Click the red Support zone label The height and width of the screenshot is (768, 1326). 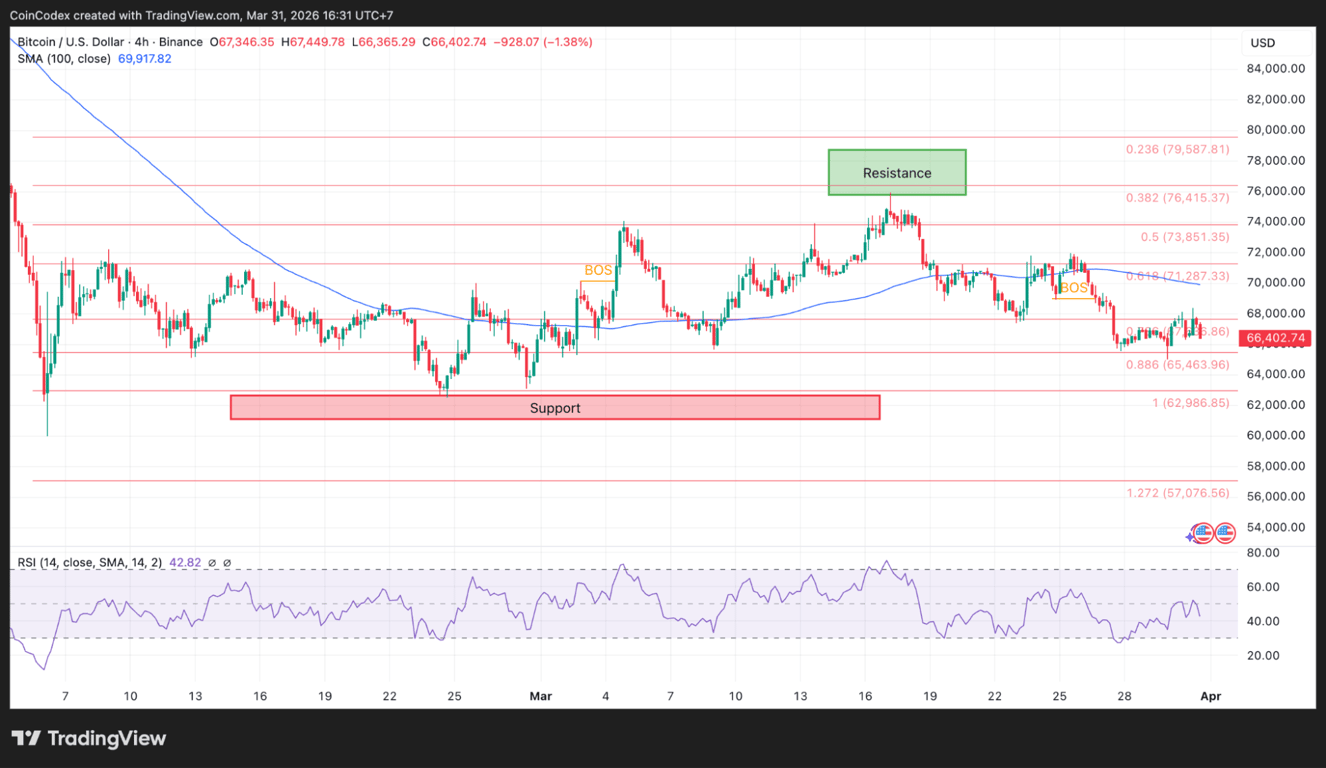[555, 407]
